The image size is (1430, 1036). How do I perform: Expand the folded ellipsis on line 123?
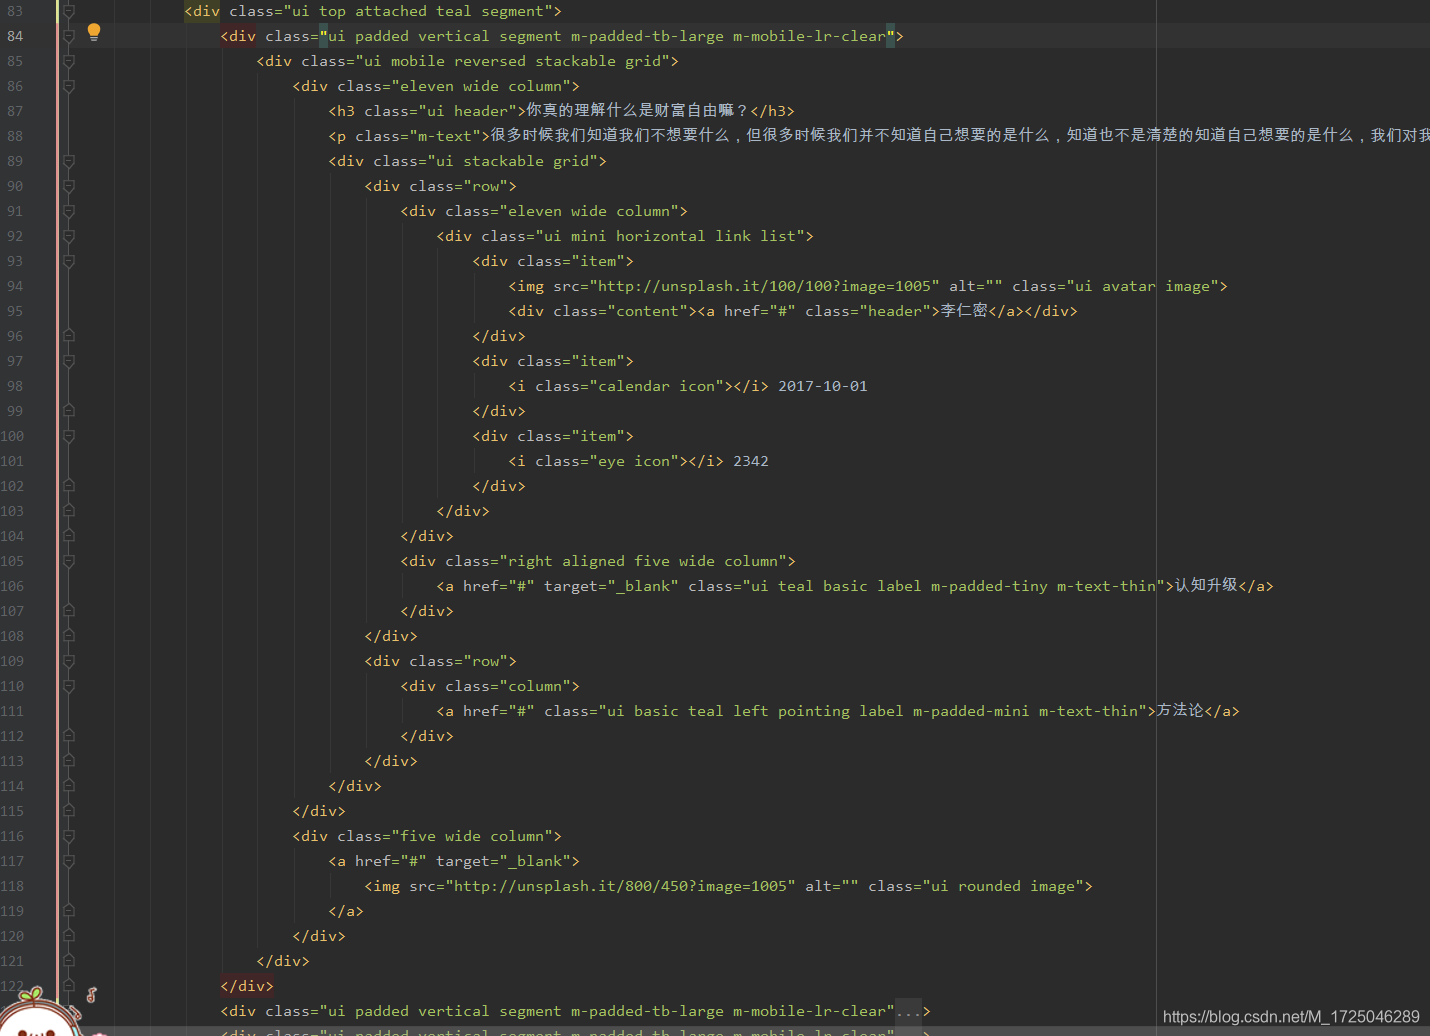point(908,1011)
